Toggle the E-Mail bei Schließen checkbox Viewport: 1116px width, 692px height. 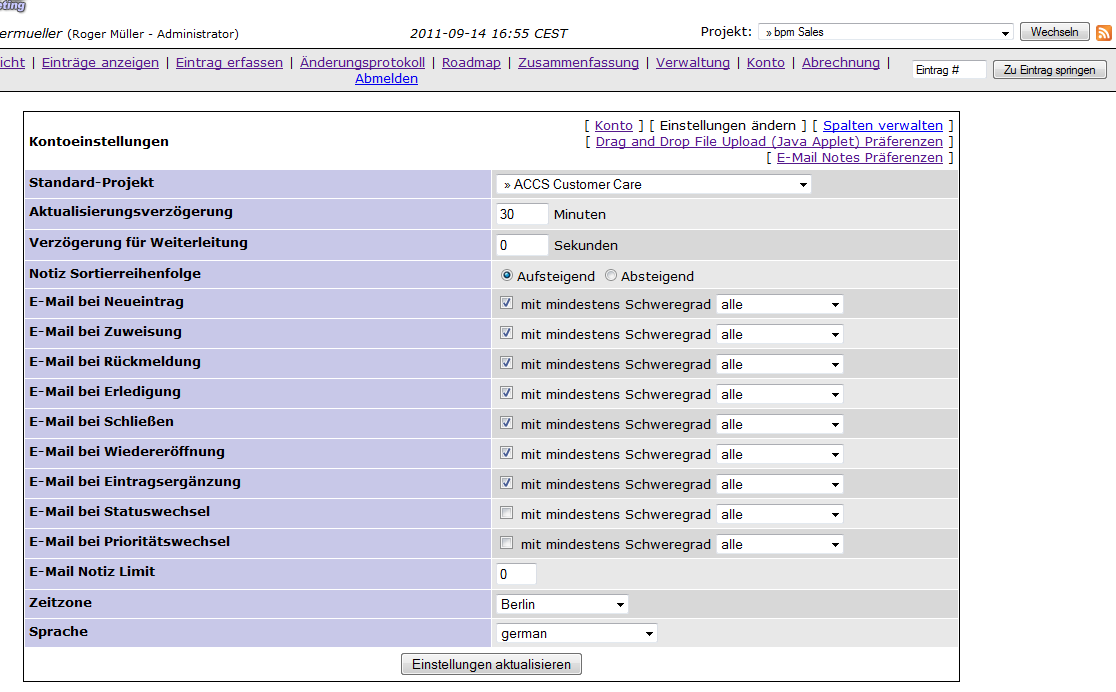(x=506, y=422)
